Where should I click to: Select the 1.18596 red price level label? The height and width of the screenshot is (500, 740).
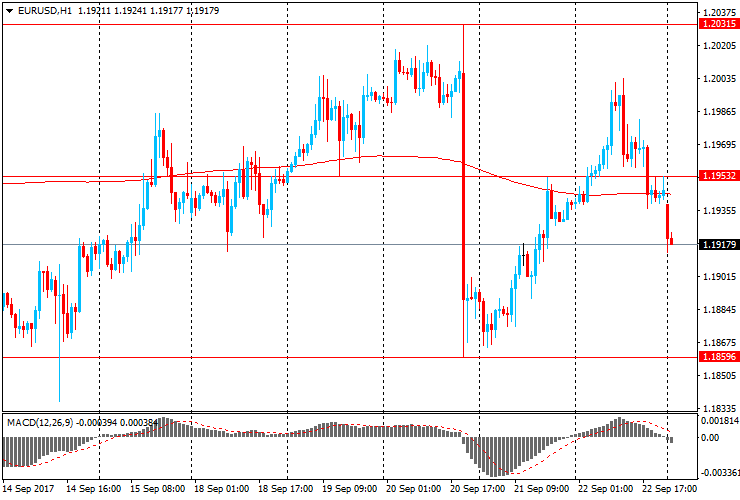[719, 356]
